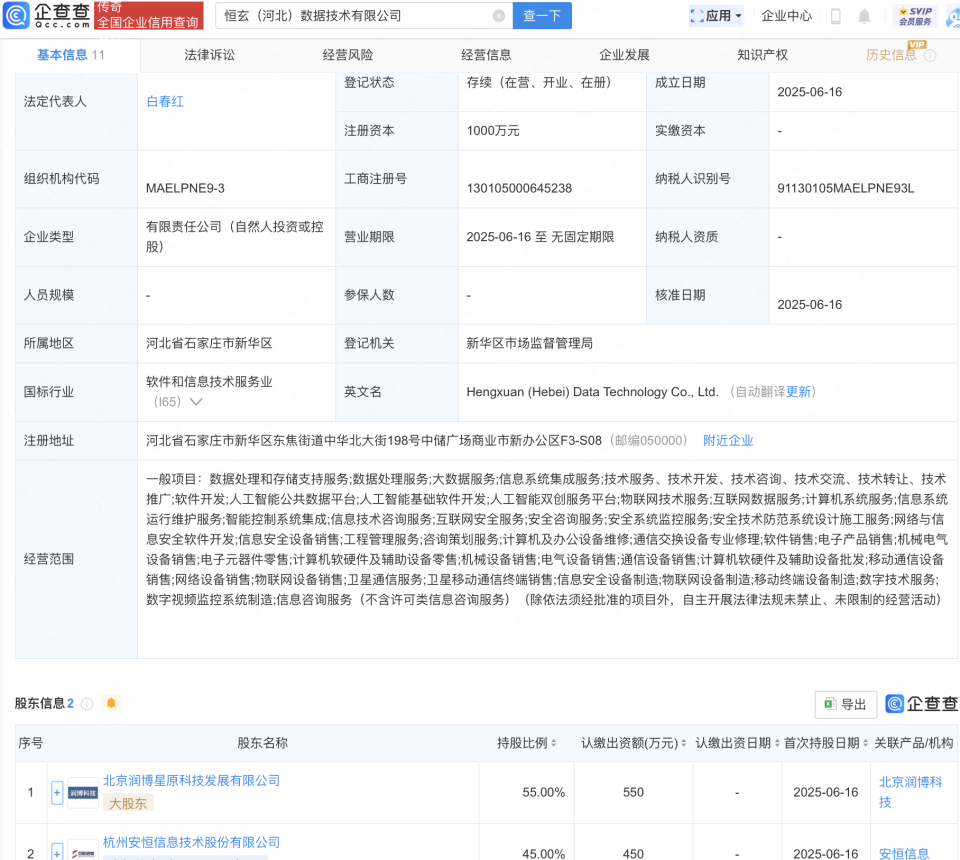Switch to 经营风险 tab

[x=348, y=55]
